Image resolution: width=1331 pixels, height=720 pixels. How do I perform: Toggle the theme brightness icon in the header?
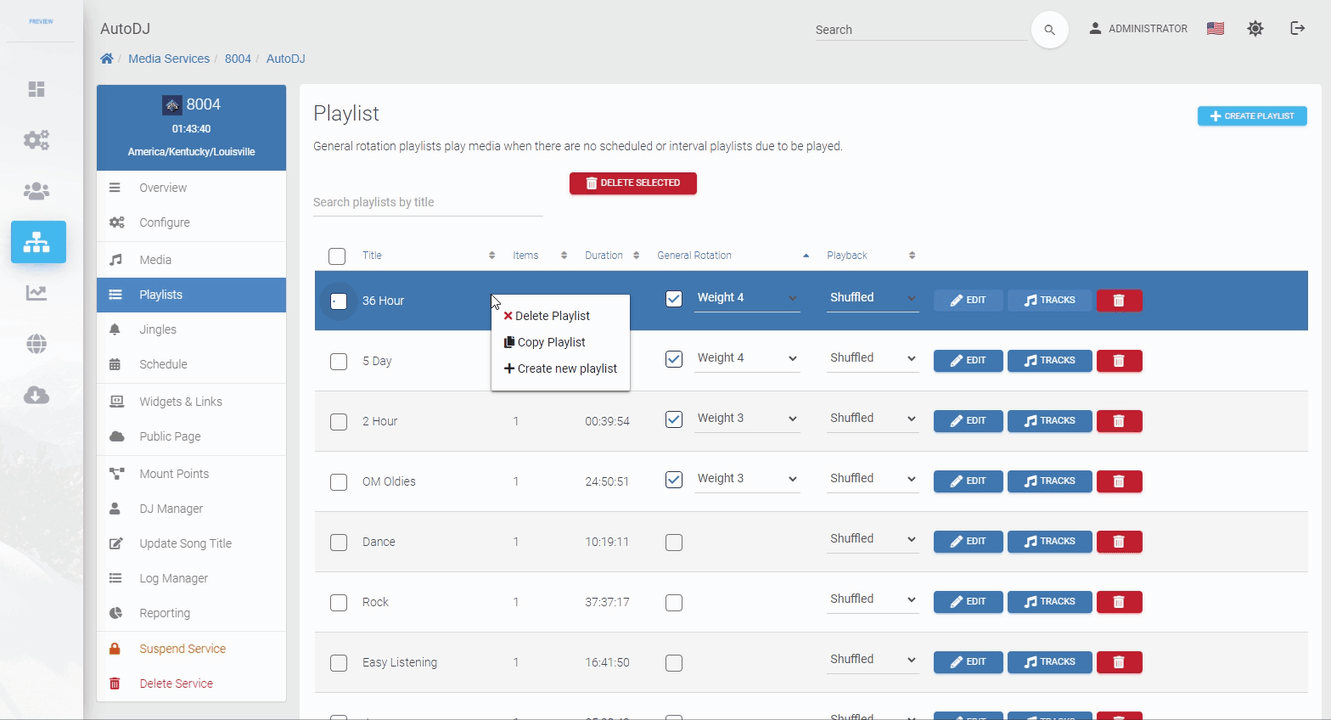(x=1255, y=29)
